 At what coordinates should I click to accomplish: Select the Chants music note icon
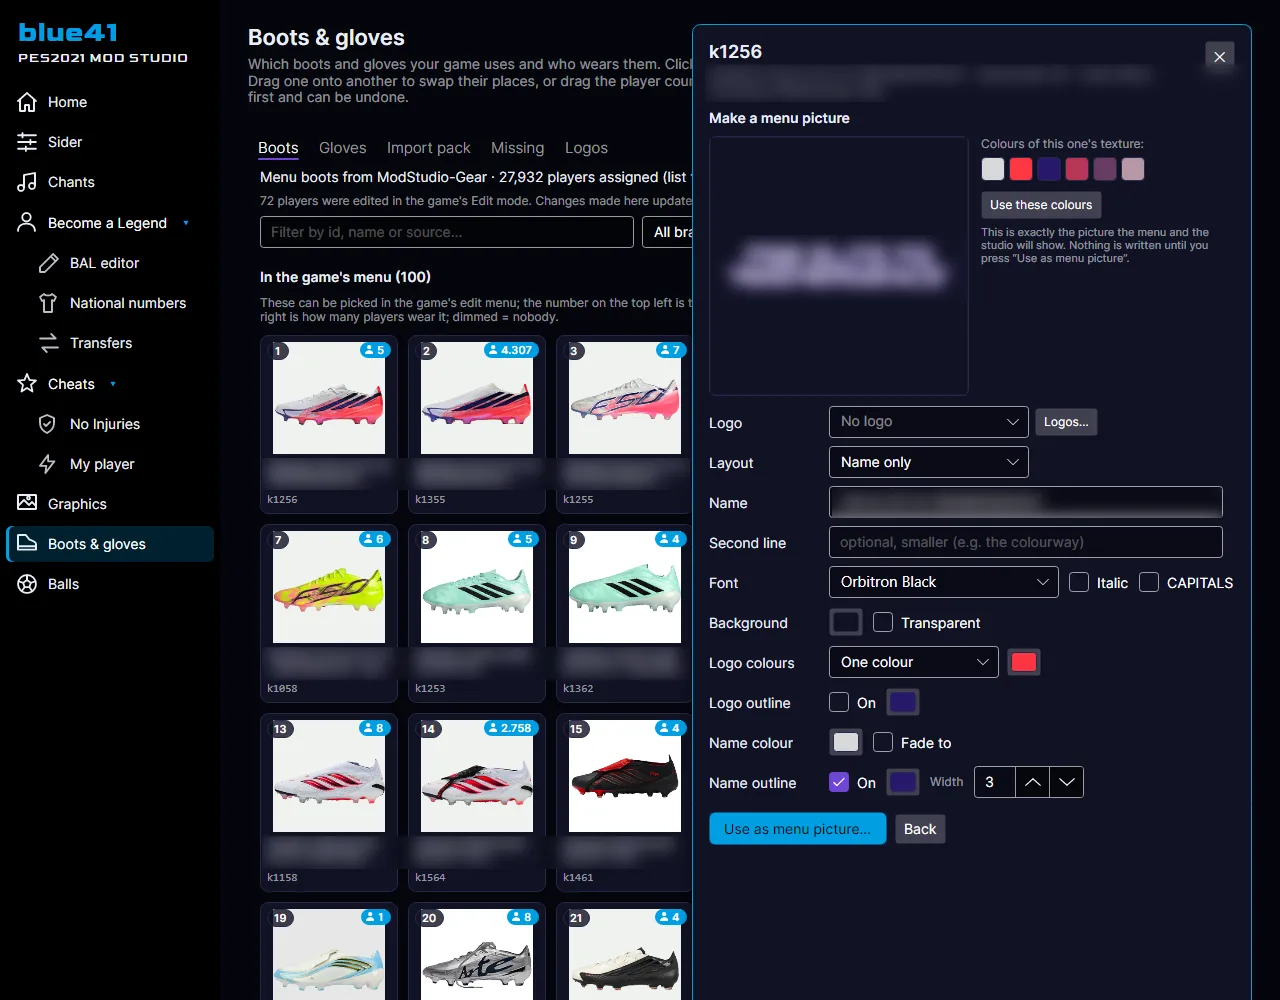point(27,182)
